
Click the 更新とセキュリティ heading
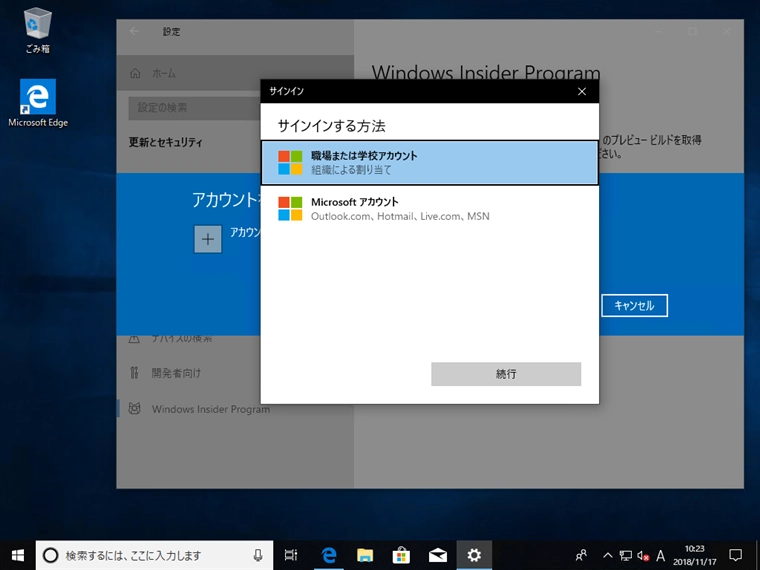pyautogui.click(x=165, y=142)
